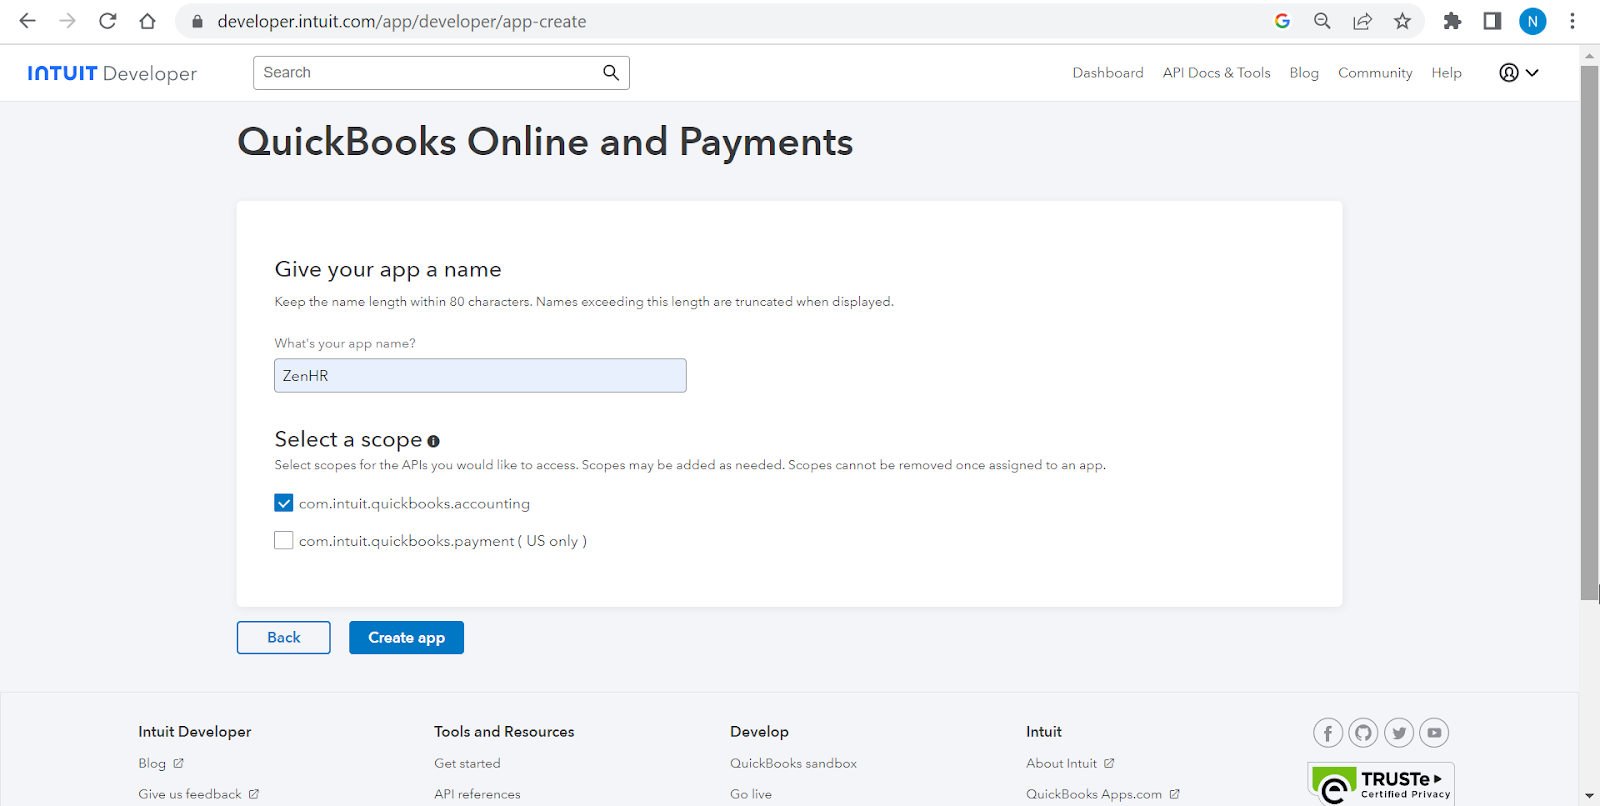Go to the Blog header link
The height and width of the screenshot is (806, 1600).
coord(1304,73)
